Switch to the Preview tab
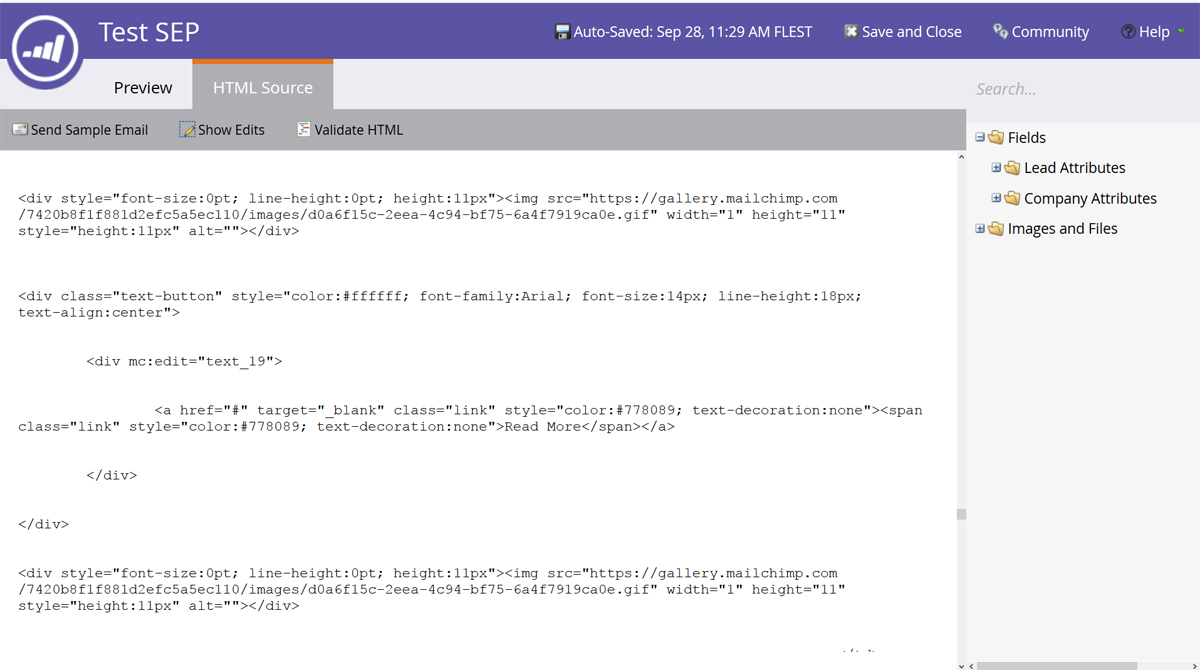 pos(143,88)
